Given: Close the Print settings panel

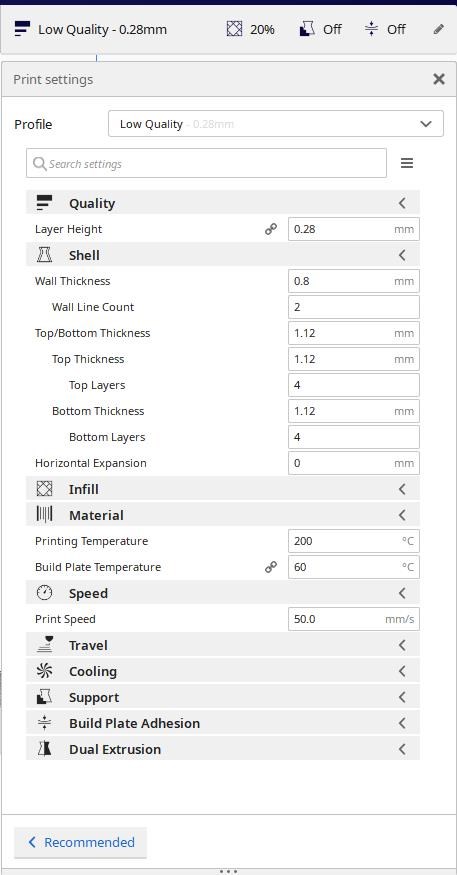Looking at the screenshot, I should pyautogui.click(x=439, y=79).
